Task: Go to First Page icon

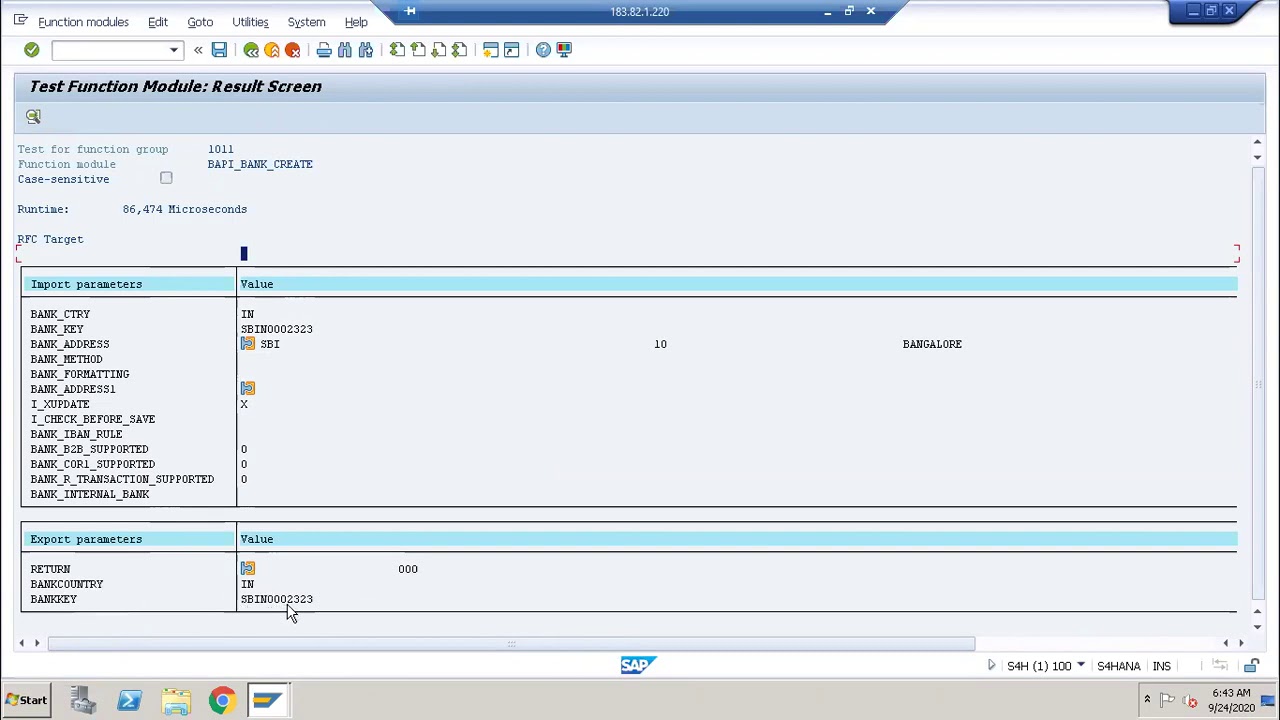Action: point(397,50)
